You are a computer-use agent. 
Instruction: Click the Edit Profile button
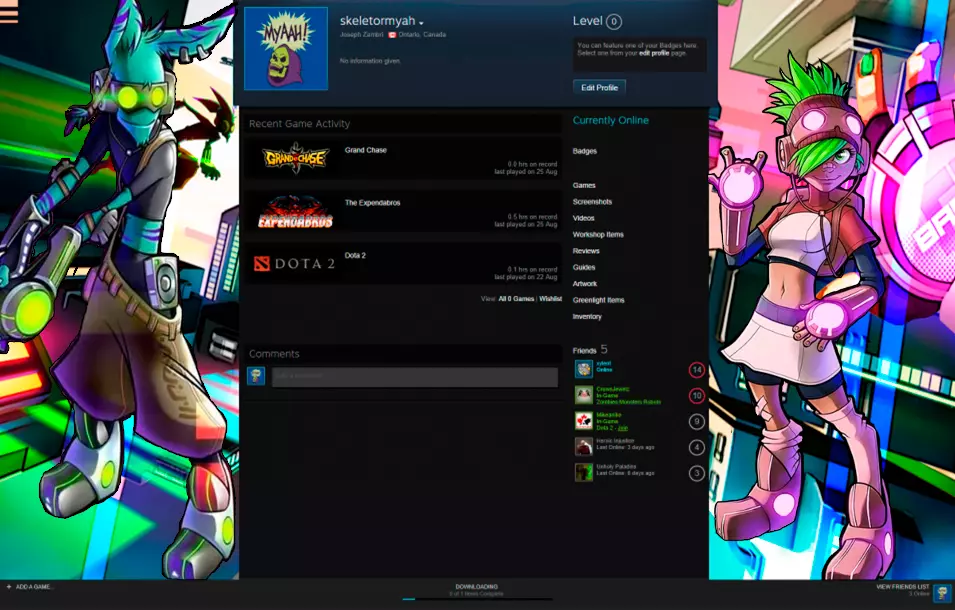coord(599,88)
